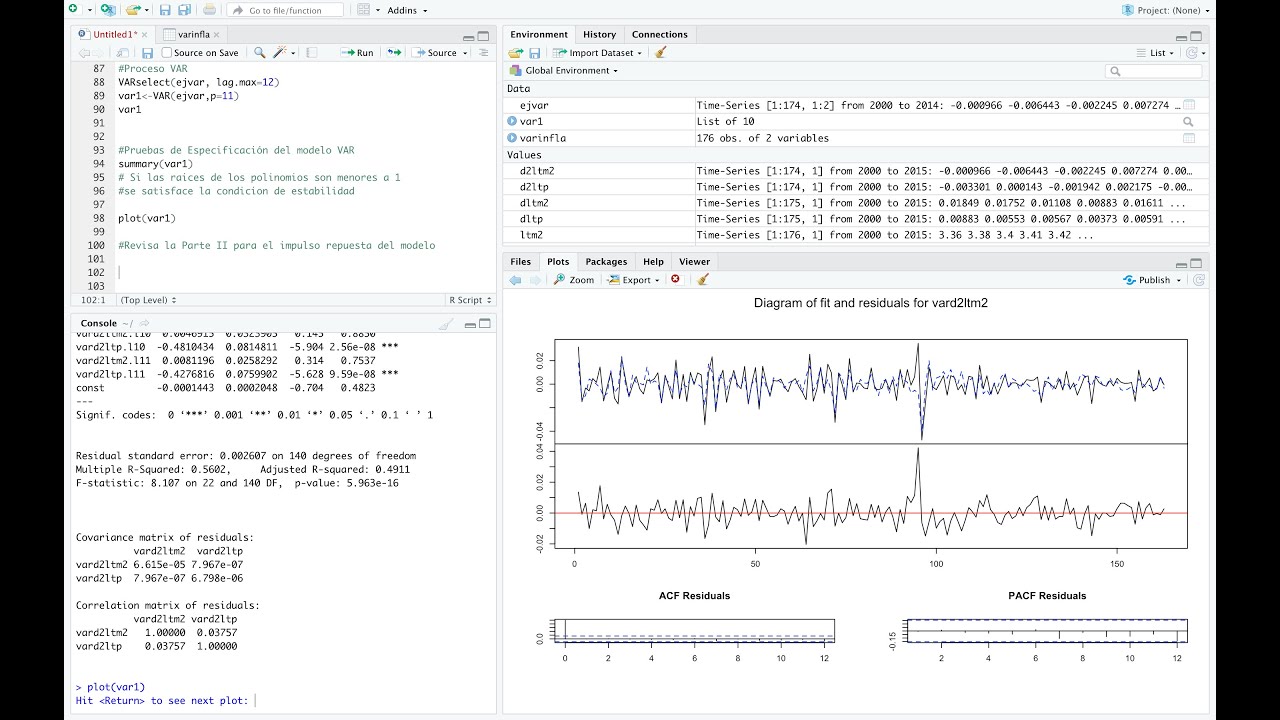
Task: Click the table viewer icon for varinfla
Action: [x=1189, y=138]
